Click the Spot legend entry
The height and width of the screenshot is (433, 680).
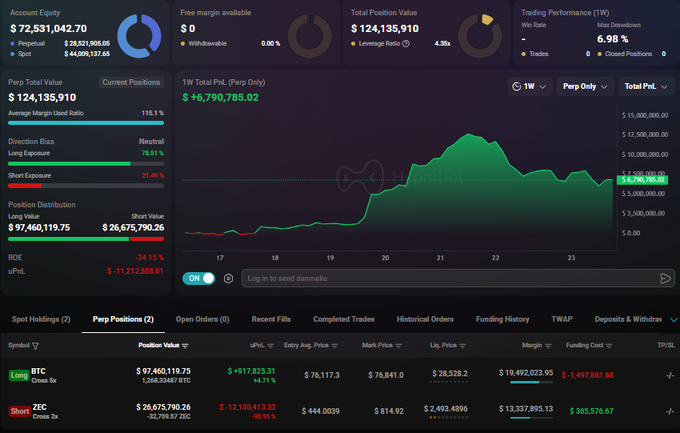pyautogui.click(x=21, y=54)
